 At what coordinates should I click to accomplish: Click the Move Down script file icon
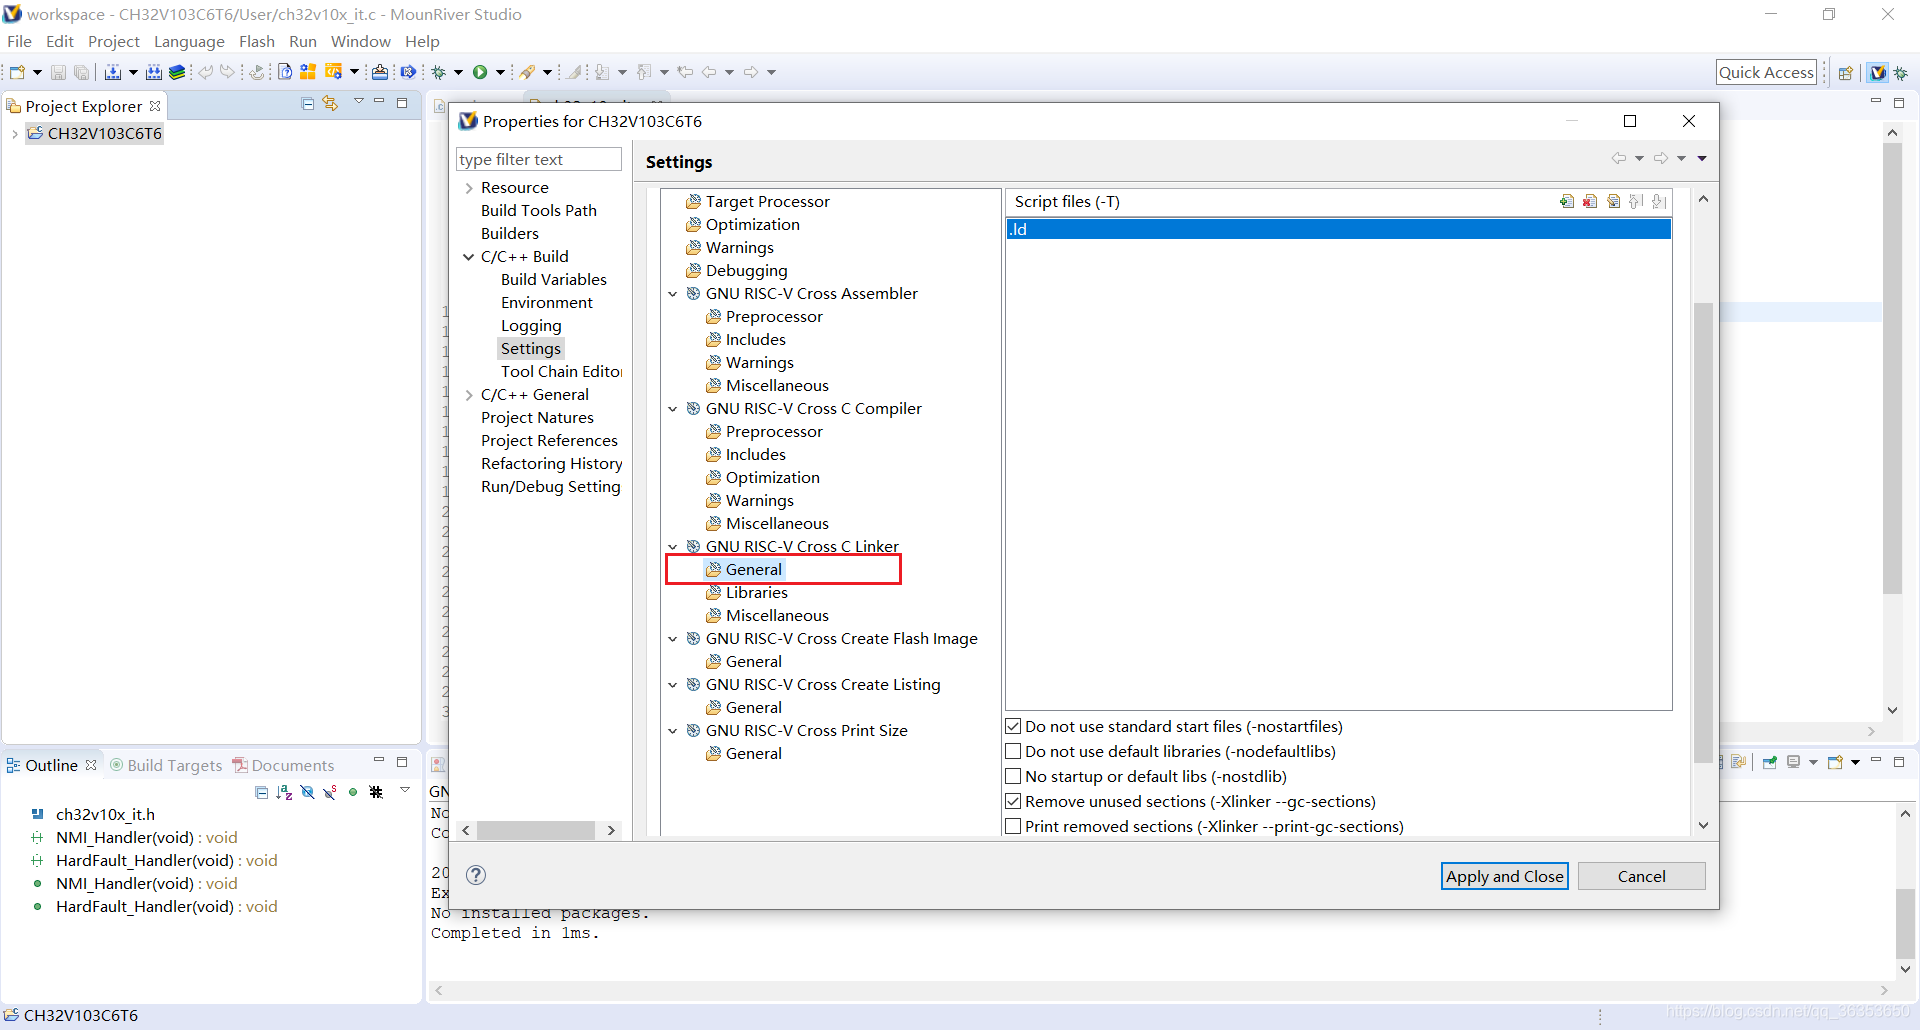[1659, 201]
